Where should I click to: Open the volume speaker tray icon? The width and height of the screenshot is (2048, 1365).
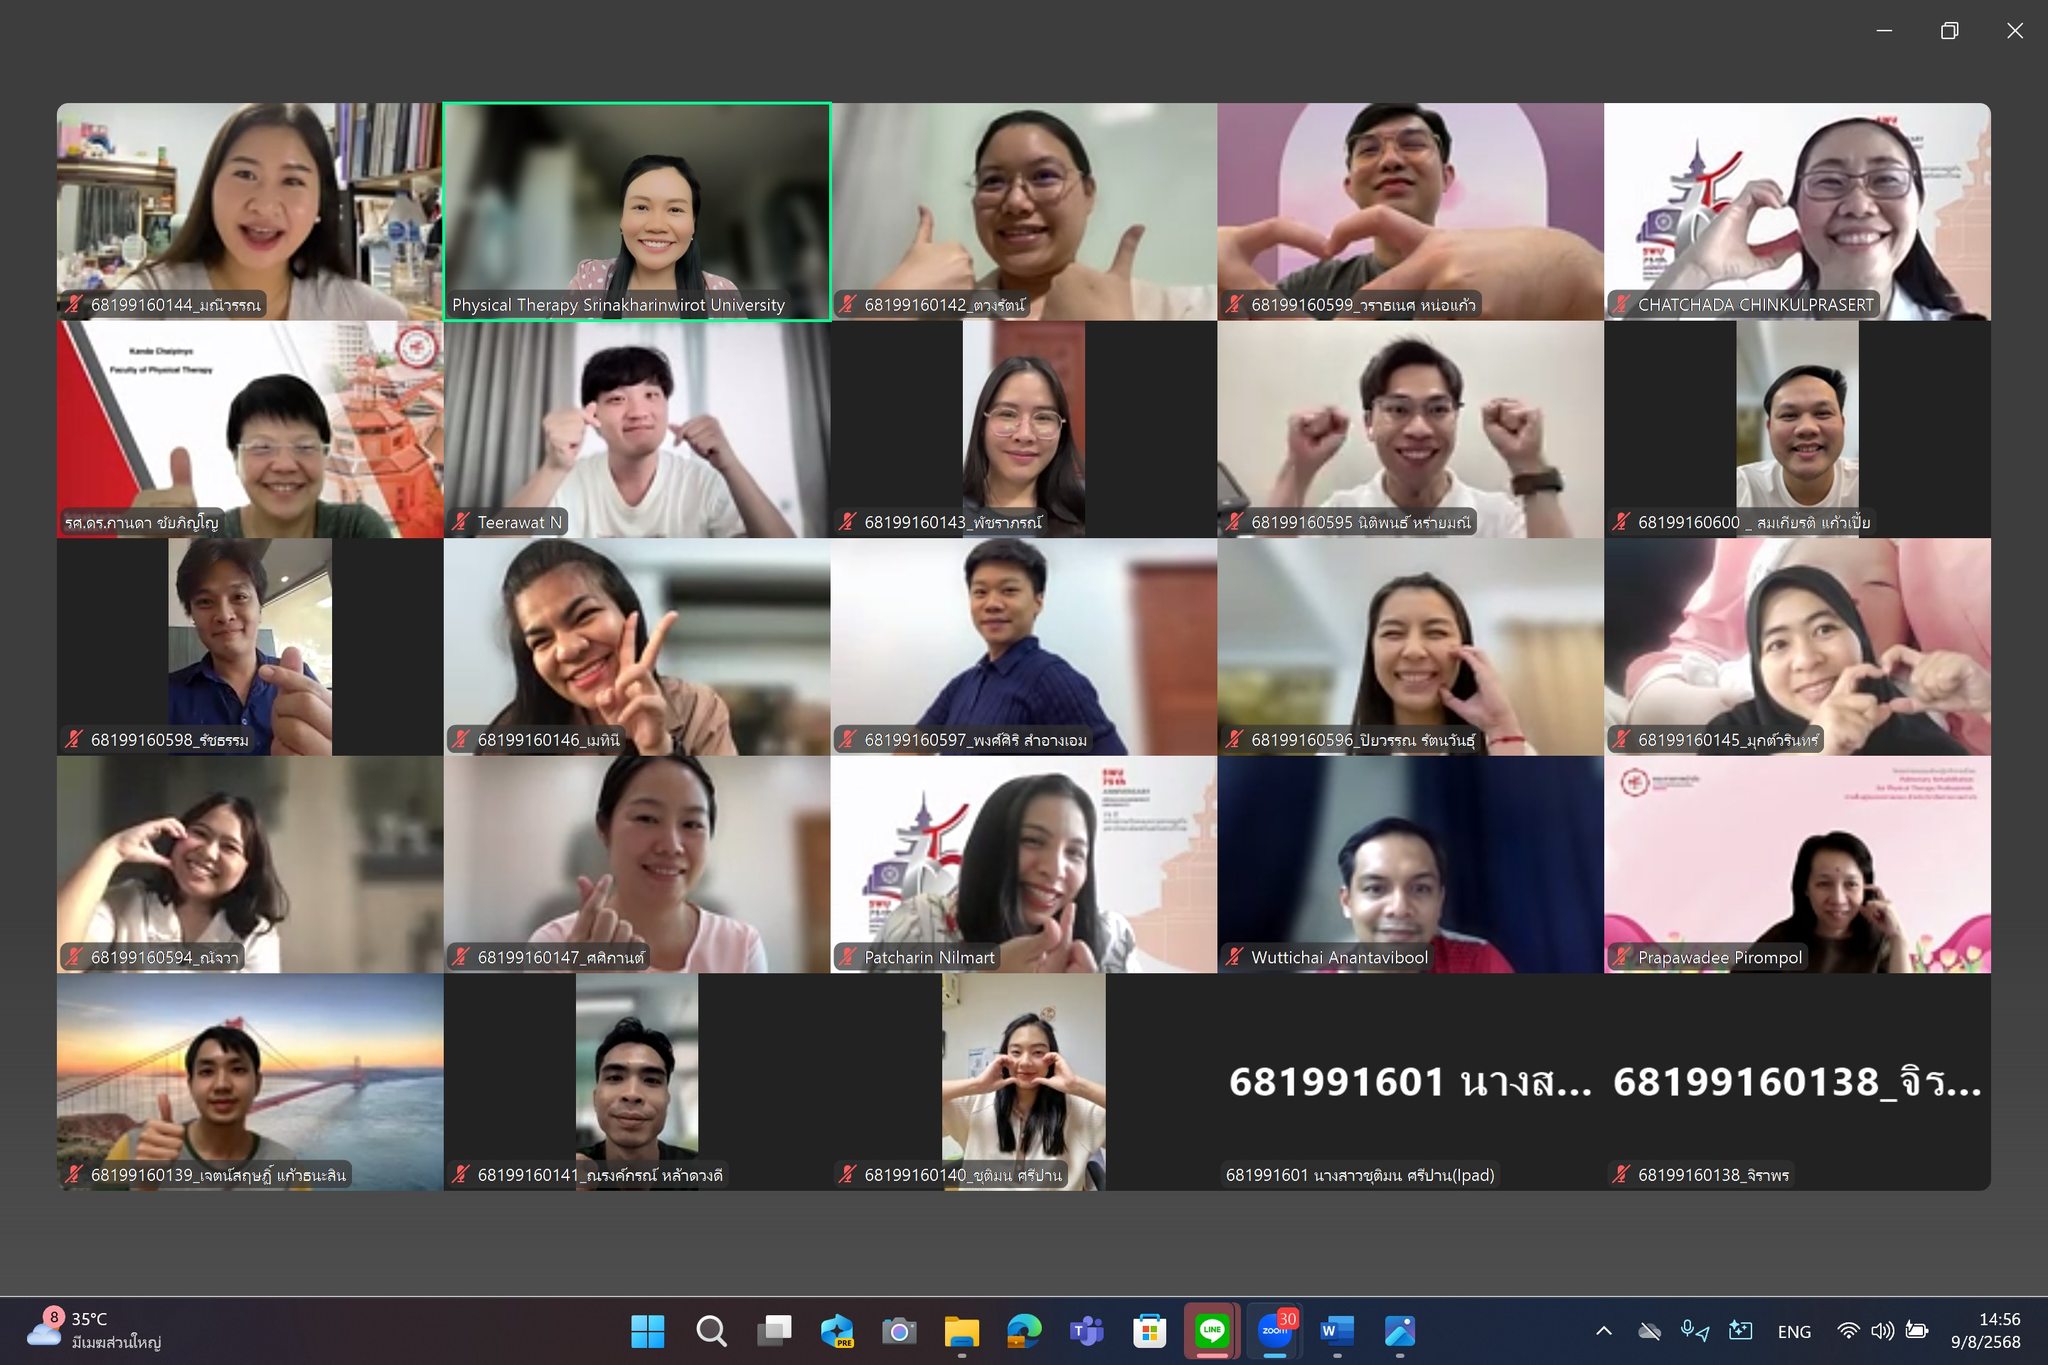pyautogui.click(x=1882, y=1331)
